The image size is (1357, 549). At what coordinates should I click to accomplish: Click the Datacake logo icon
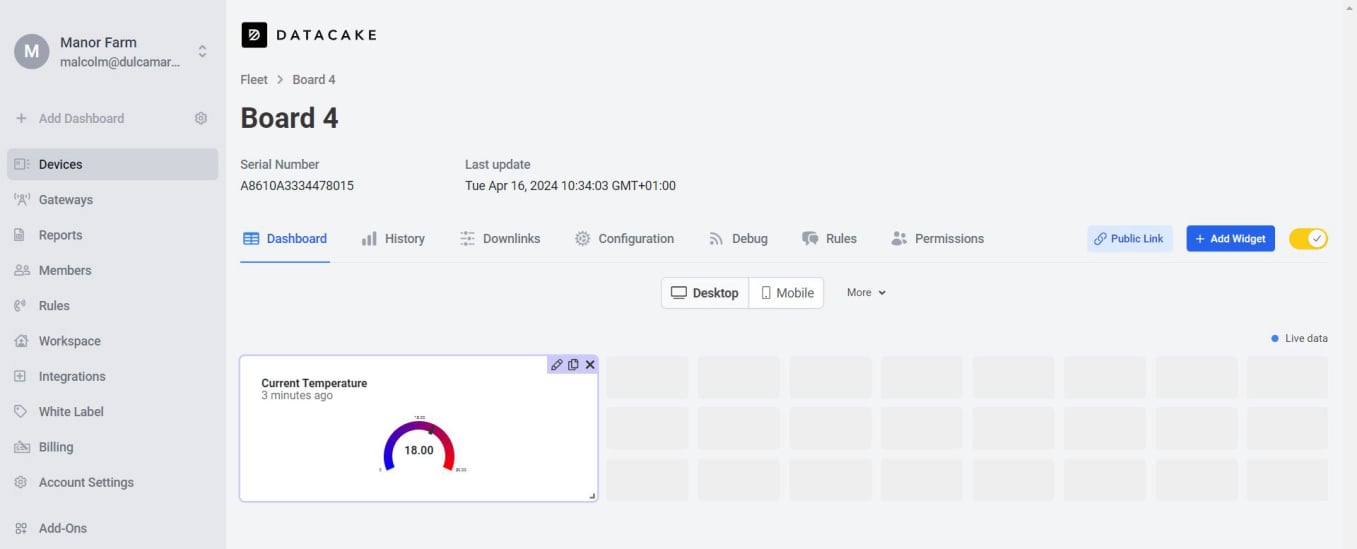pos(254,35)
